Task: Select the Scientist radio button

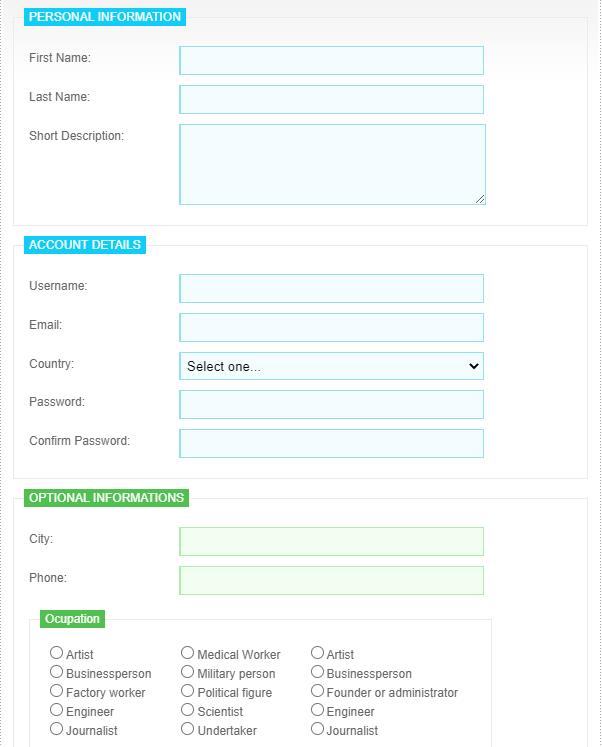Action: (188, 710)
